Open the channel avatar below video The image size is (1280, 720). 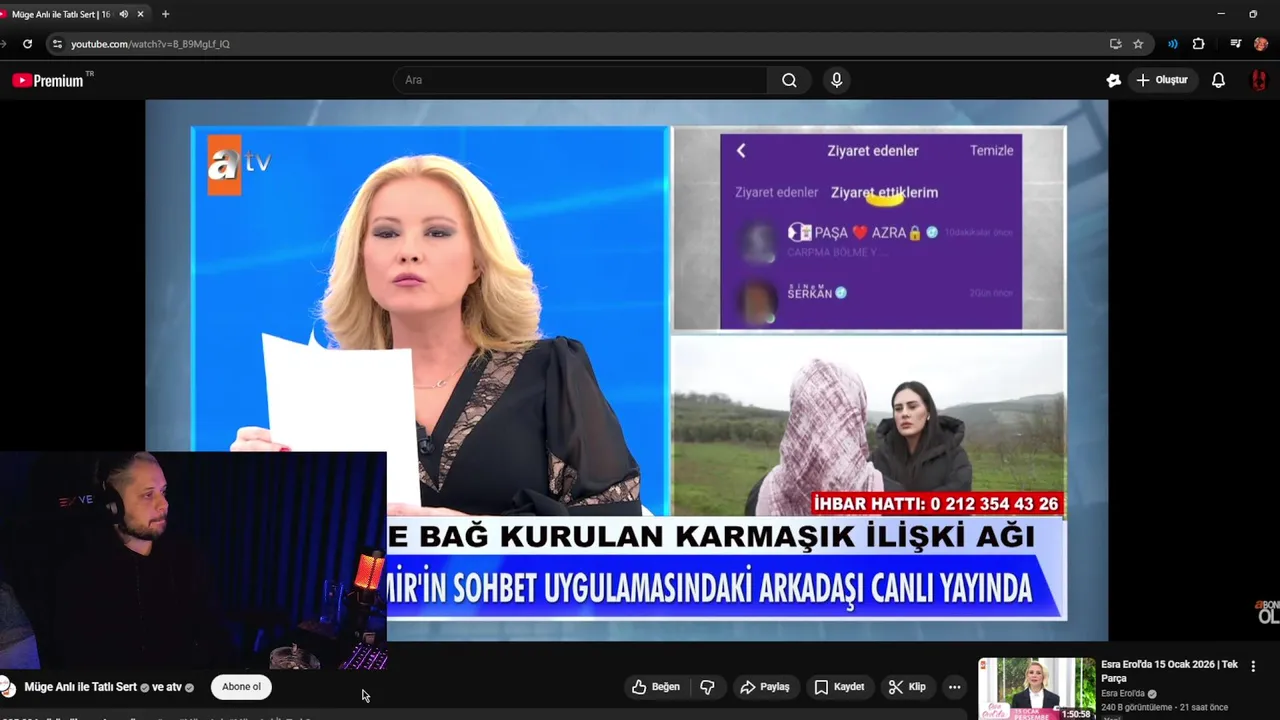[7, 687]
